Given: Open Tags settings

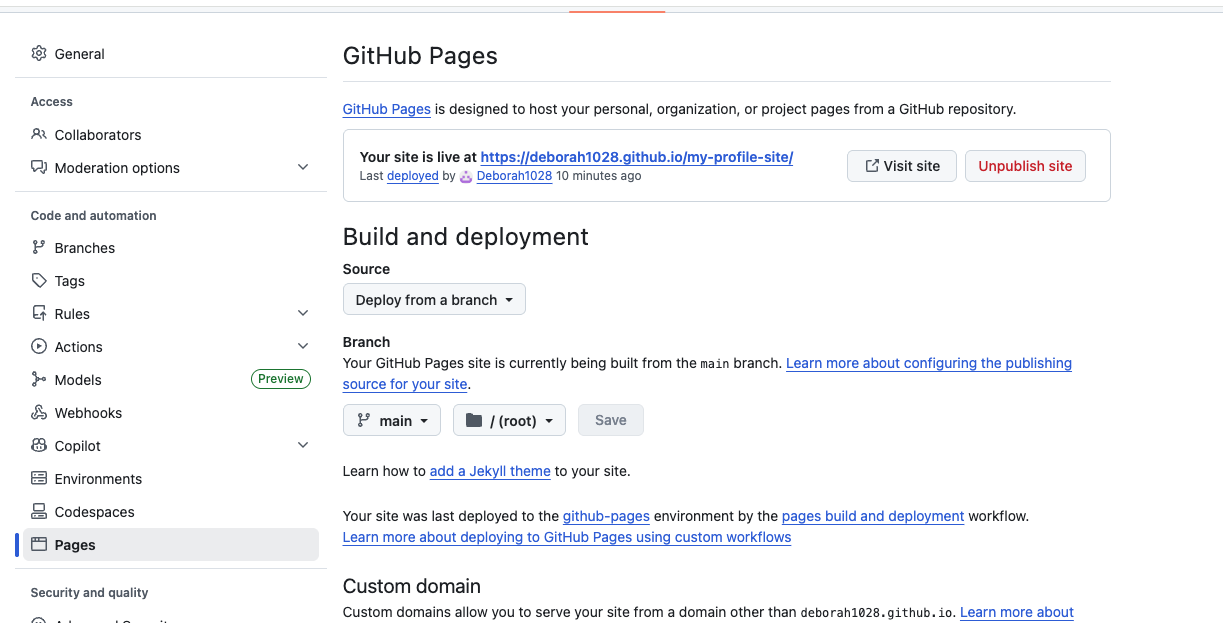Looking at the screenshot, I should point(171,281).
